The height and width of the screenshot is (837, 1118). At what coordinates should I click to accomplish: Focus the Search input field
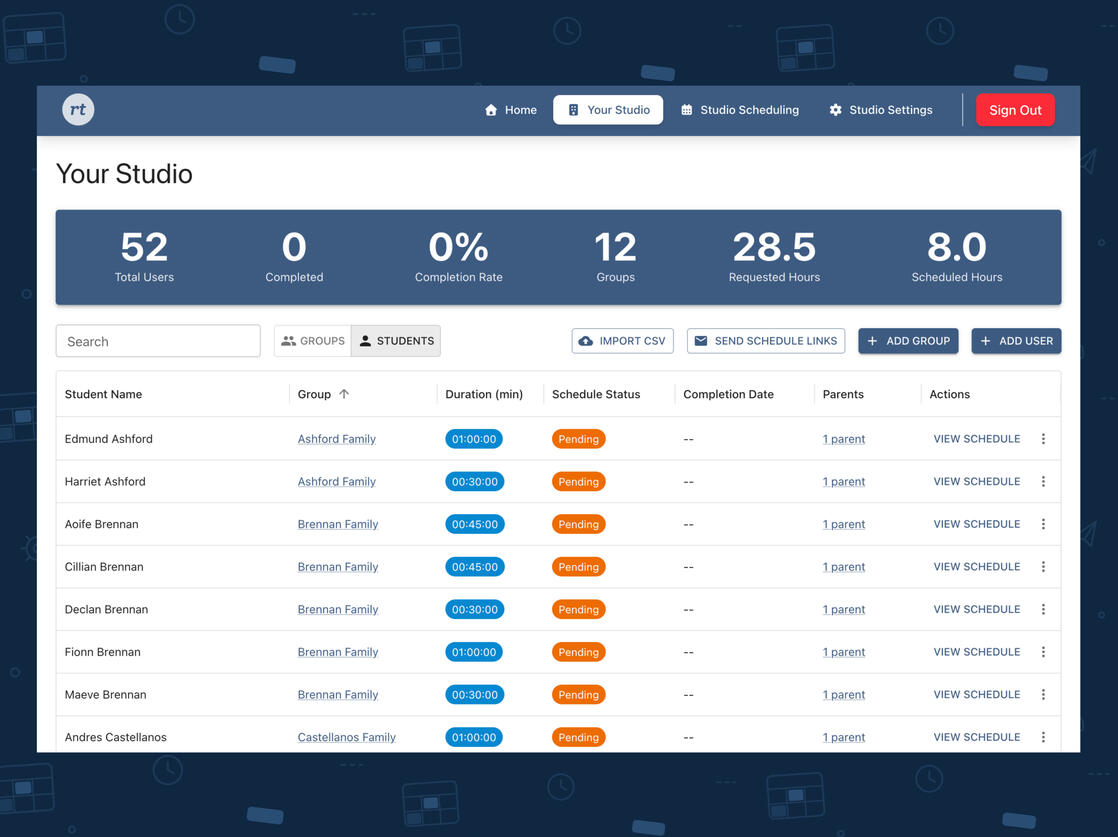coord(158,341)
